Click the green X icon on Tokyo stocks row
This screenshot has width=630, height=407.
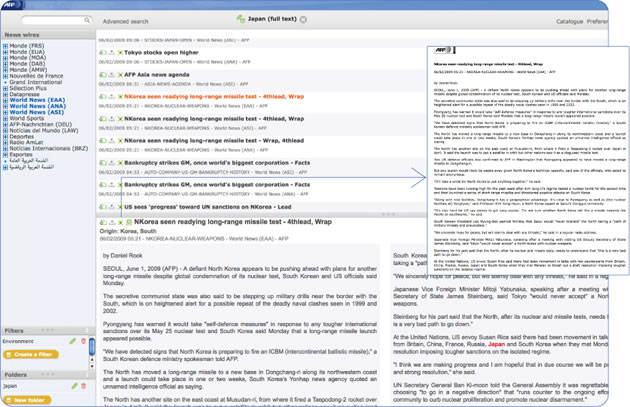point(120,53)
